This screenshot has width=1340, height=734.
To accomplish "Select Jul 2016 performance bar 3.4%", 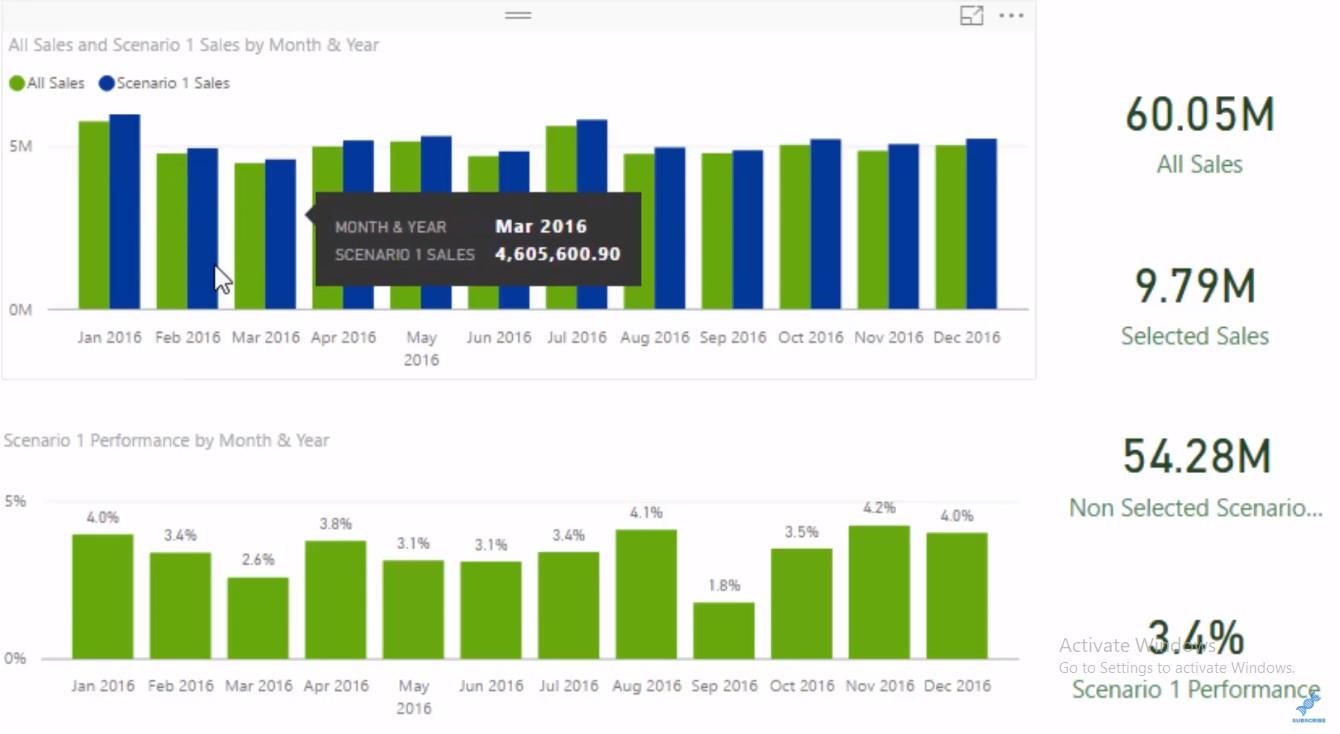I will click(x=569, y=605).
